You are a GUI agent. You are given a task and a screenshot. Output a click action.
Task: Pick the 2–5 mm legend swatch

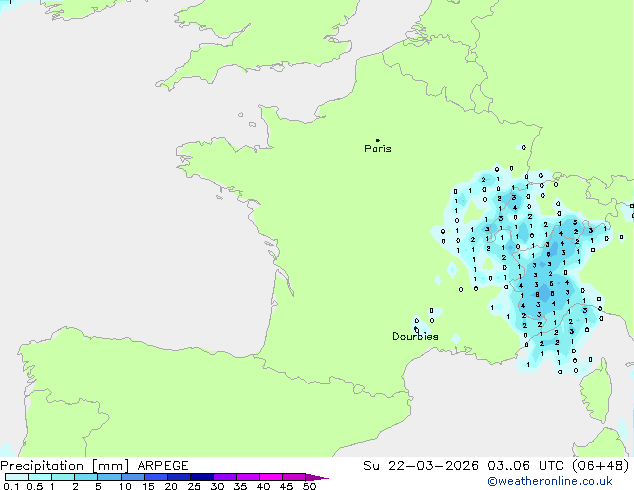click(x=86, y=477)
